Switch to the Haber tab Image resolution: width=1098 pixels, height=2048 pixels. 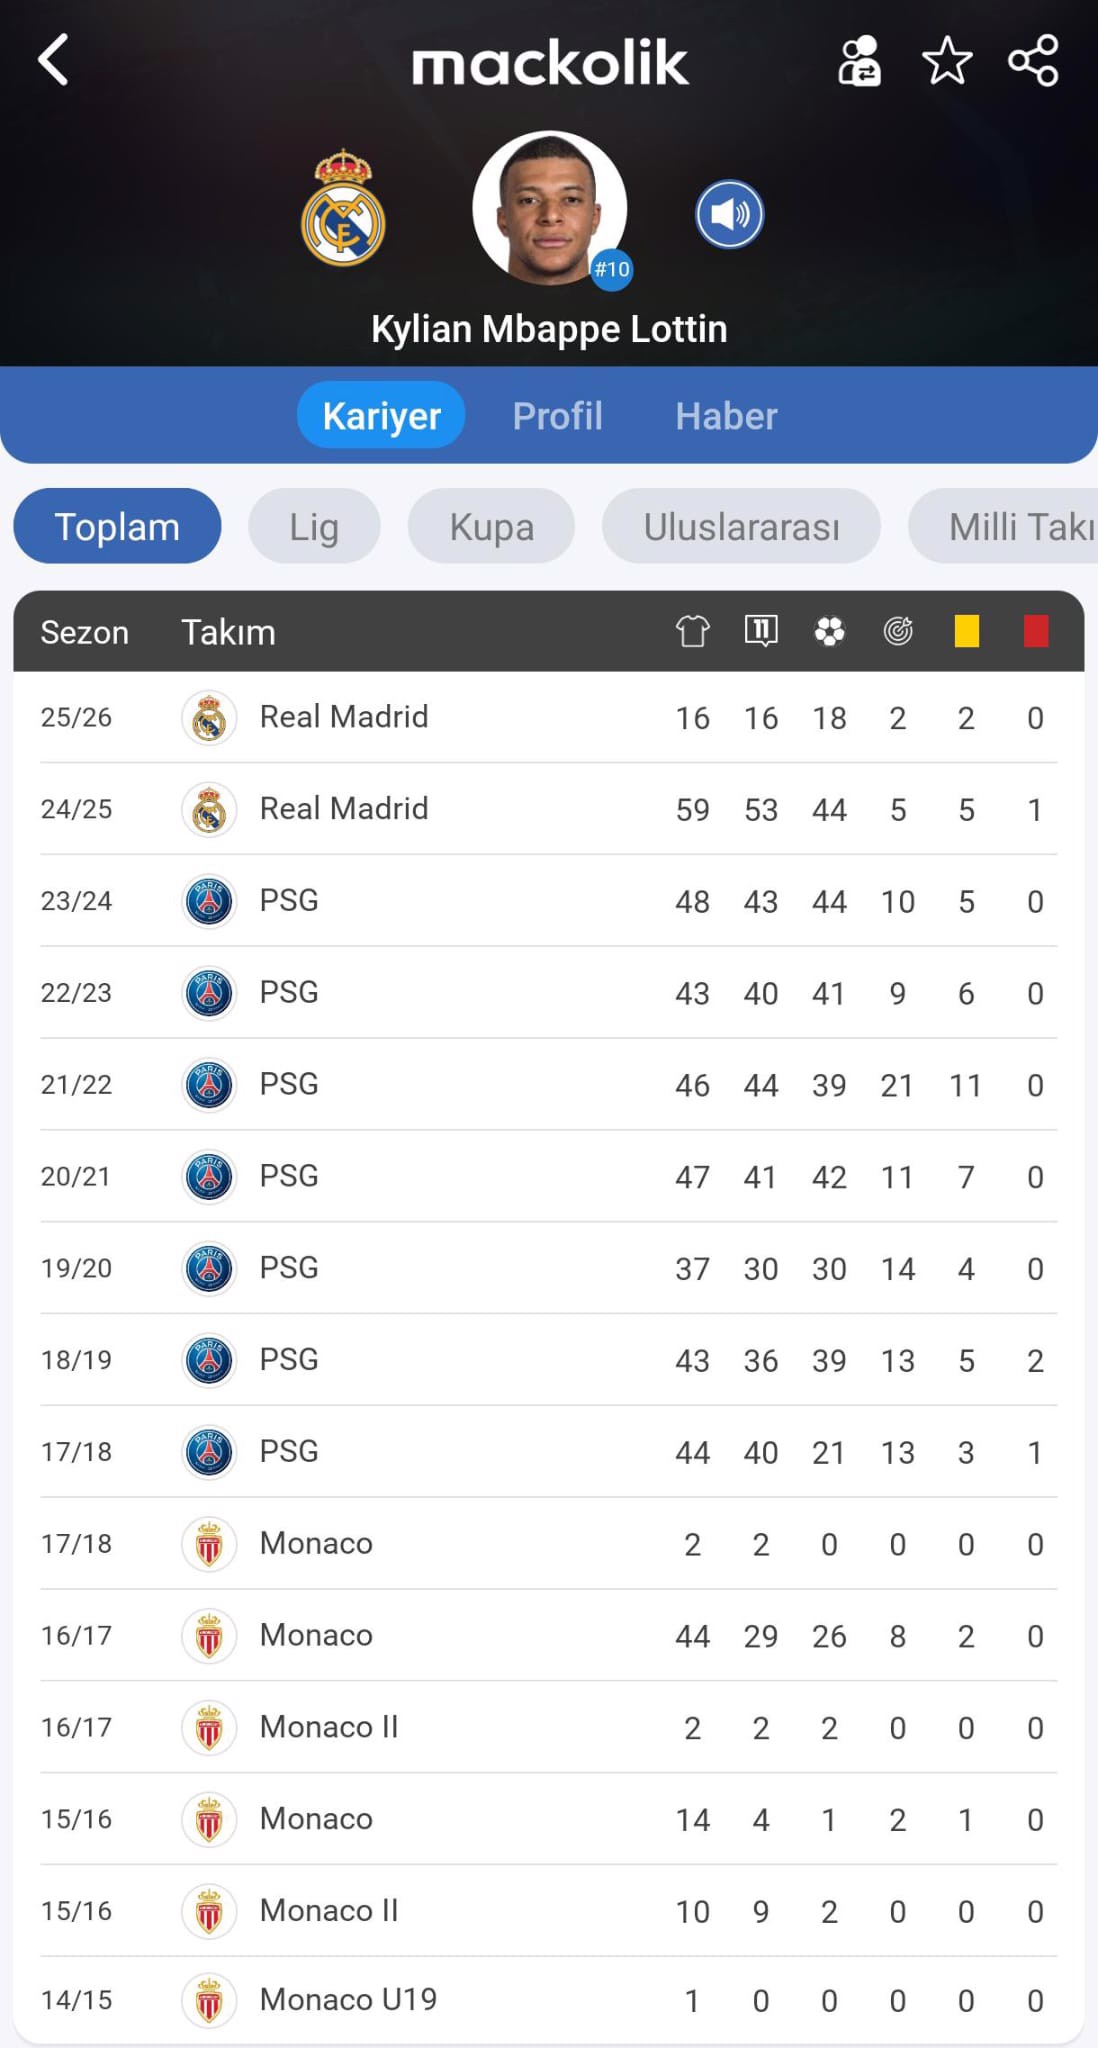click(726, 416)
